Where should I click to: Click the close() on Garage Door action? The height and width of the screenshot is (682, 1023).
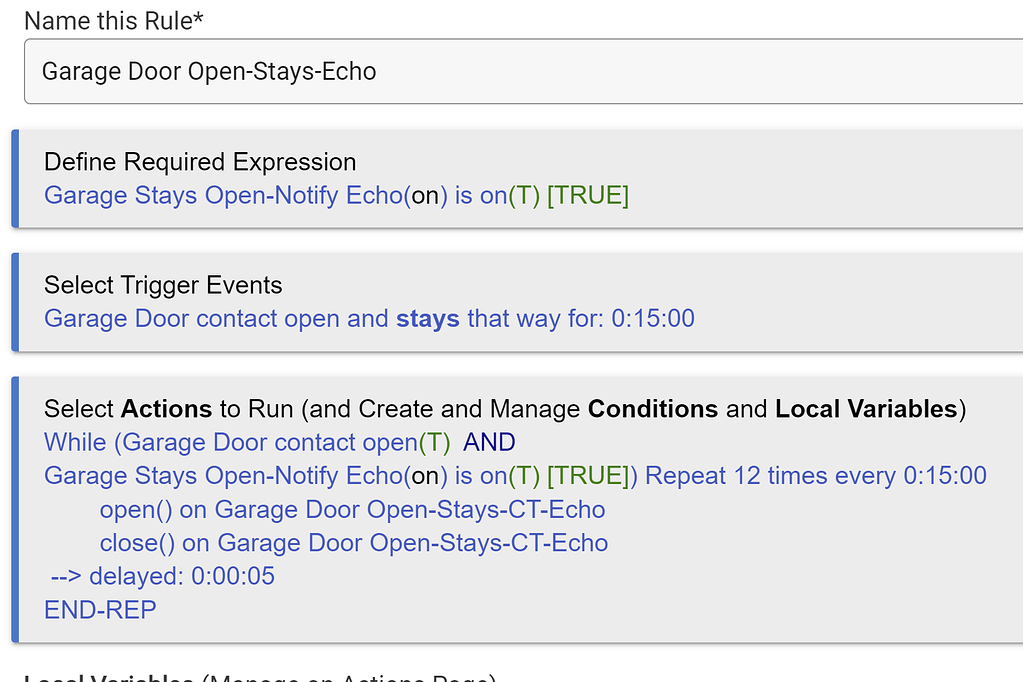(354, 542)
